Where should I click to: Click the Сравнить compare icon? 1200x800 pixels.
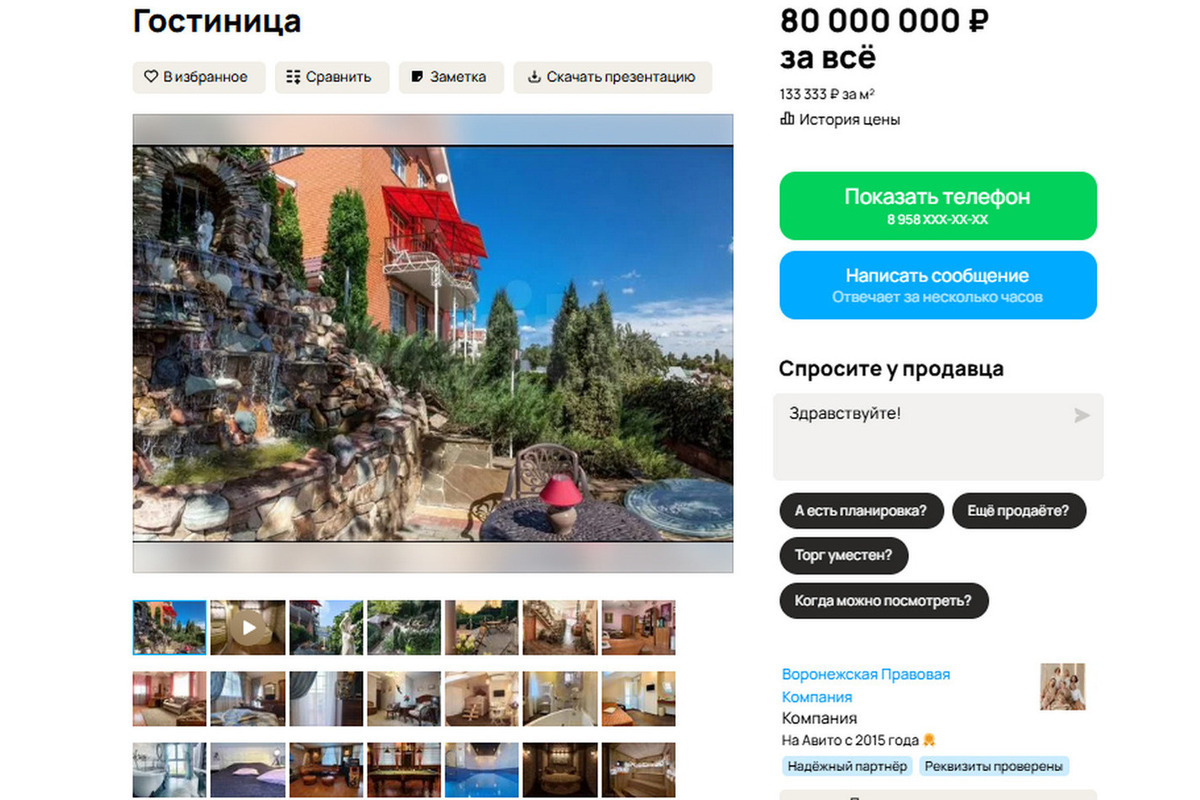[x=293, y=77]
